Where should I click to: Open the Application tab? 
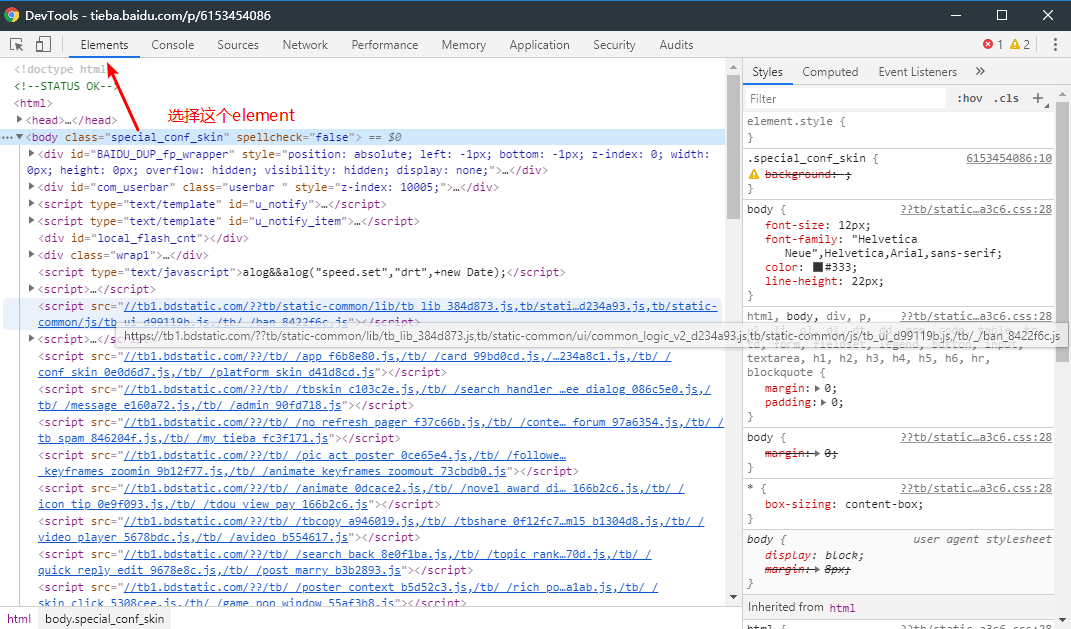click(540, 44)
